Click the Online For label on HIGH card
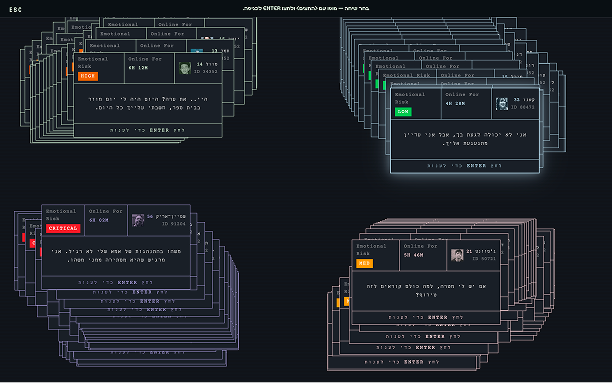Screen dimensions: 612x383 145,59
